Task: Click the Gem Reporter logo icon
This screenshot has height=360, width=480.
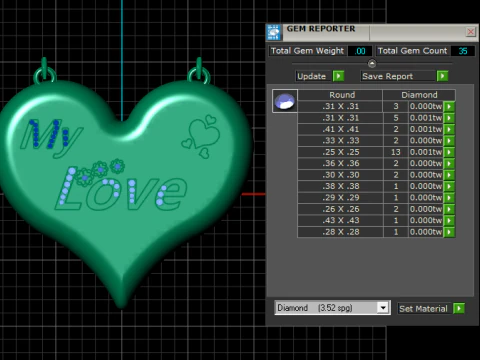Action: point(274,32)
